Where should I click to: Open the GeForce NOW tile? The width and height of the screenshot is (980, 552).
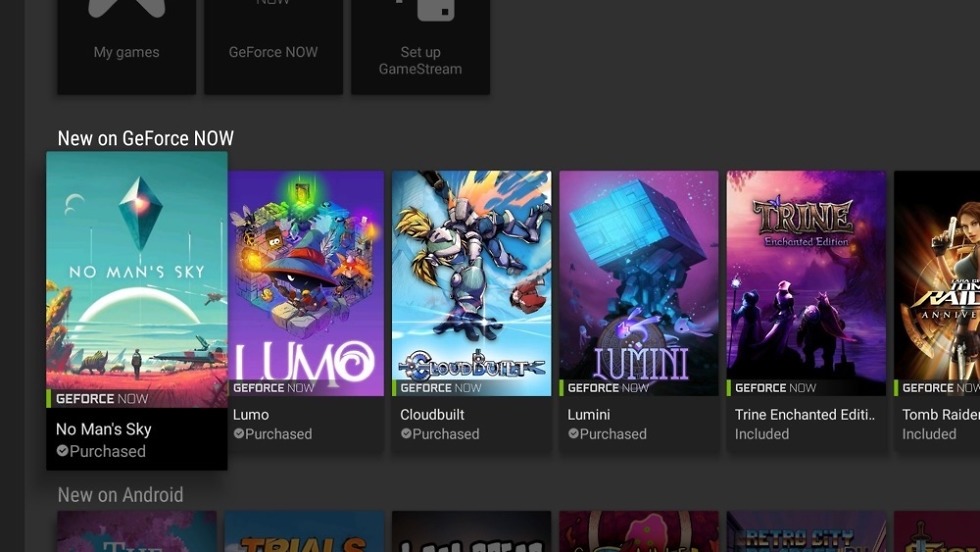(x=273, y=47)
